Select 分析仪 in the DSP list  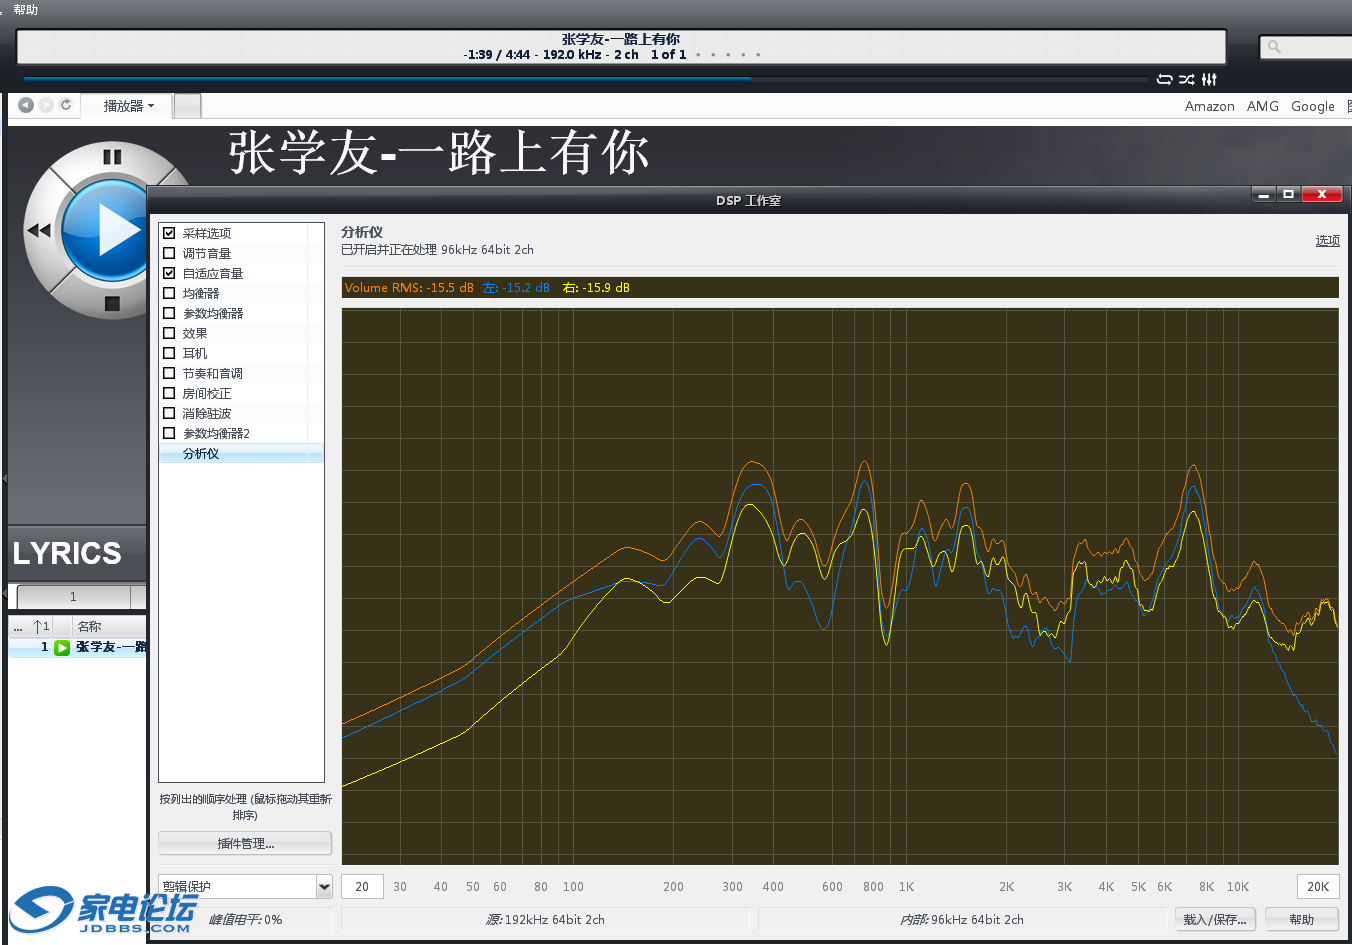[x=201, y=454]
